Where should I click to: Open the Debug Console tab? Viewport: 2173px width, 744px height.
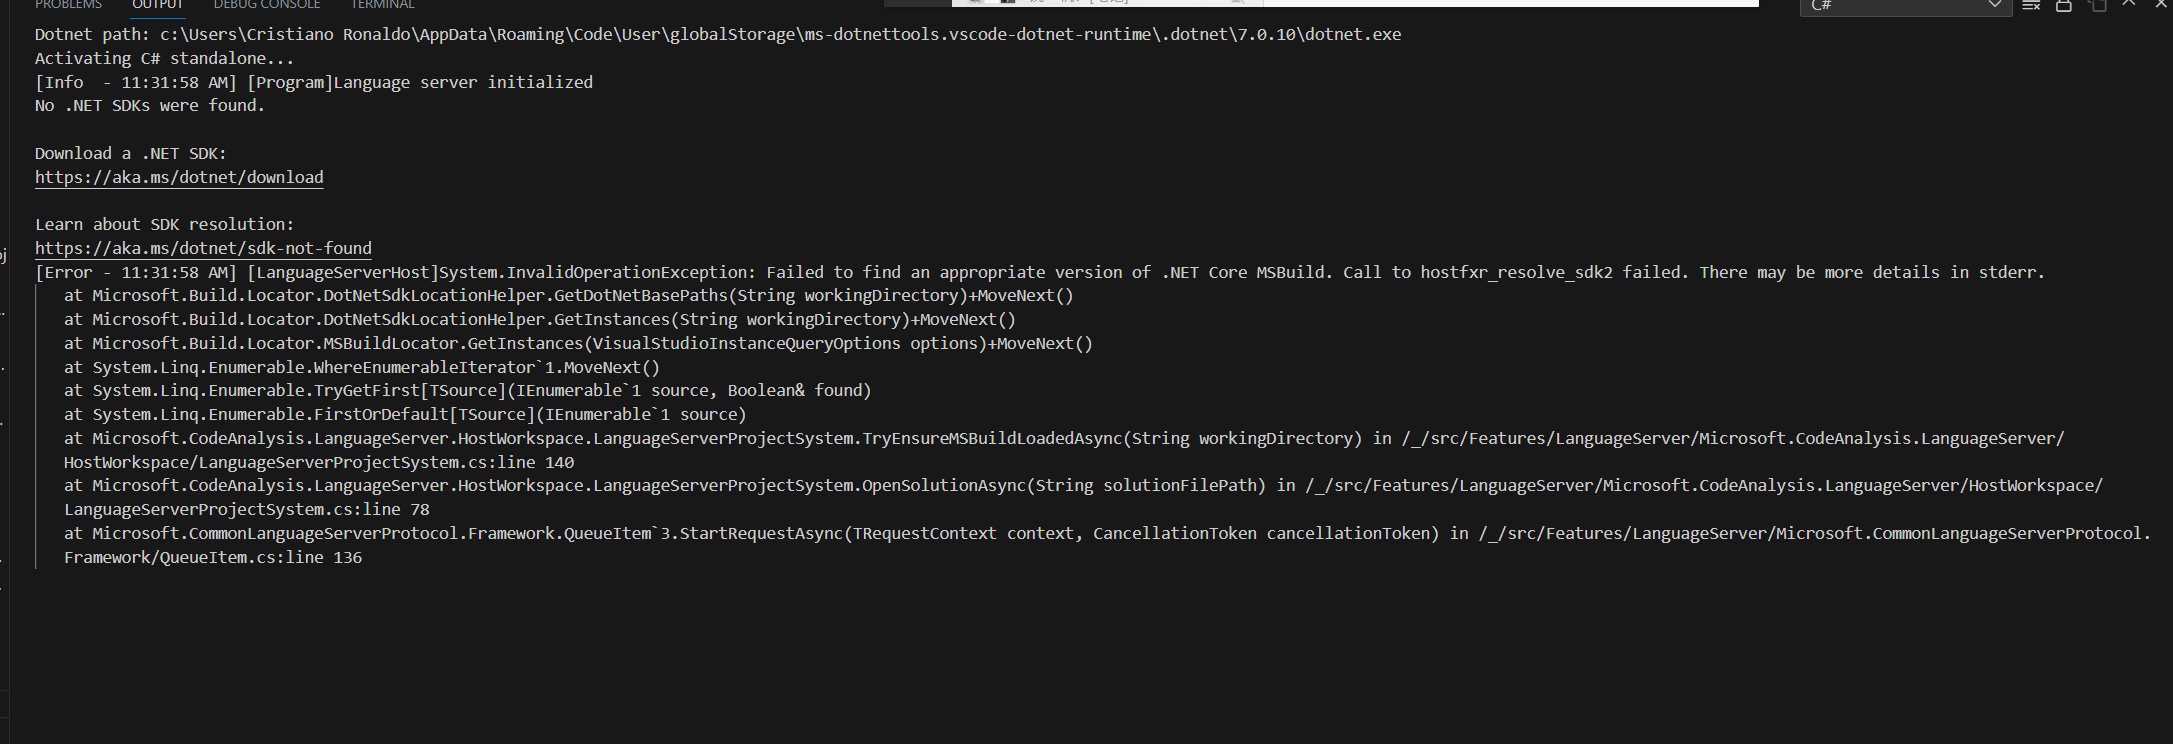pos(267,5)
